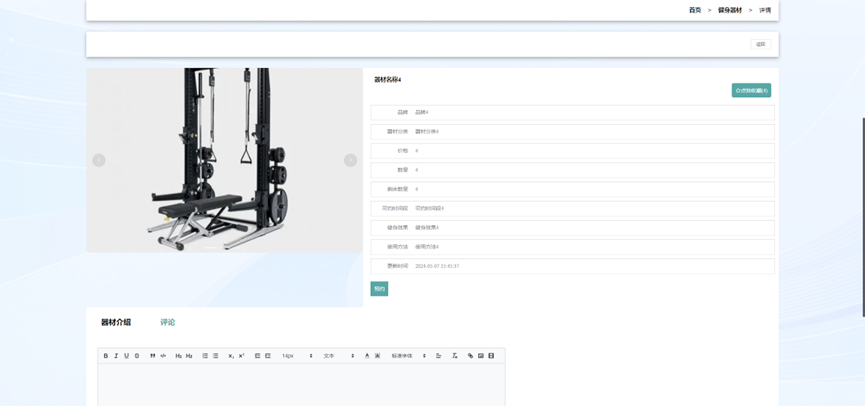Increase text indent in the editor

coord(268,356)
